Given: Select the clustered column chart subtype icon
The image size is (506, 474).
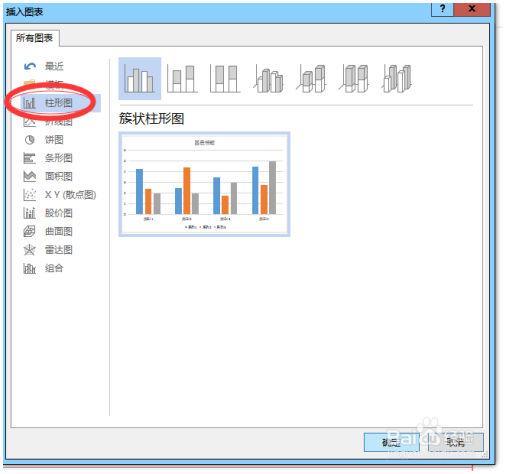Looking at the screenshot, I should click(140, 78).
